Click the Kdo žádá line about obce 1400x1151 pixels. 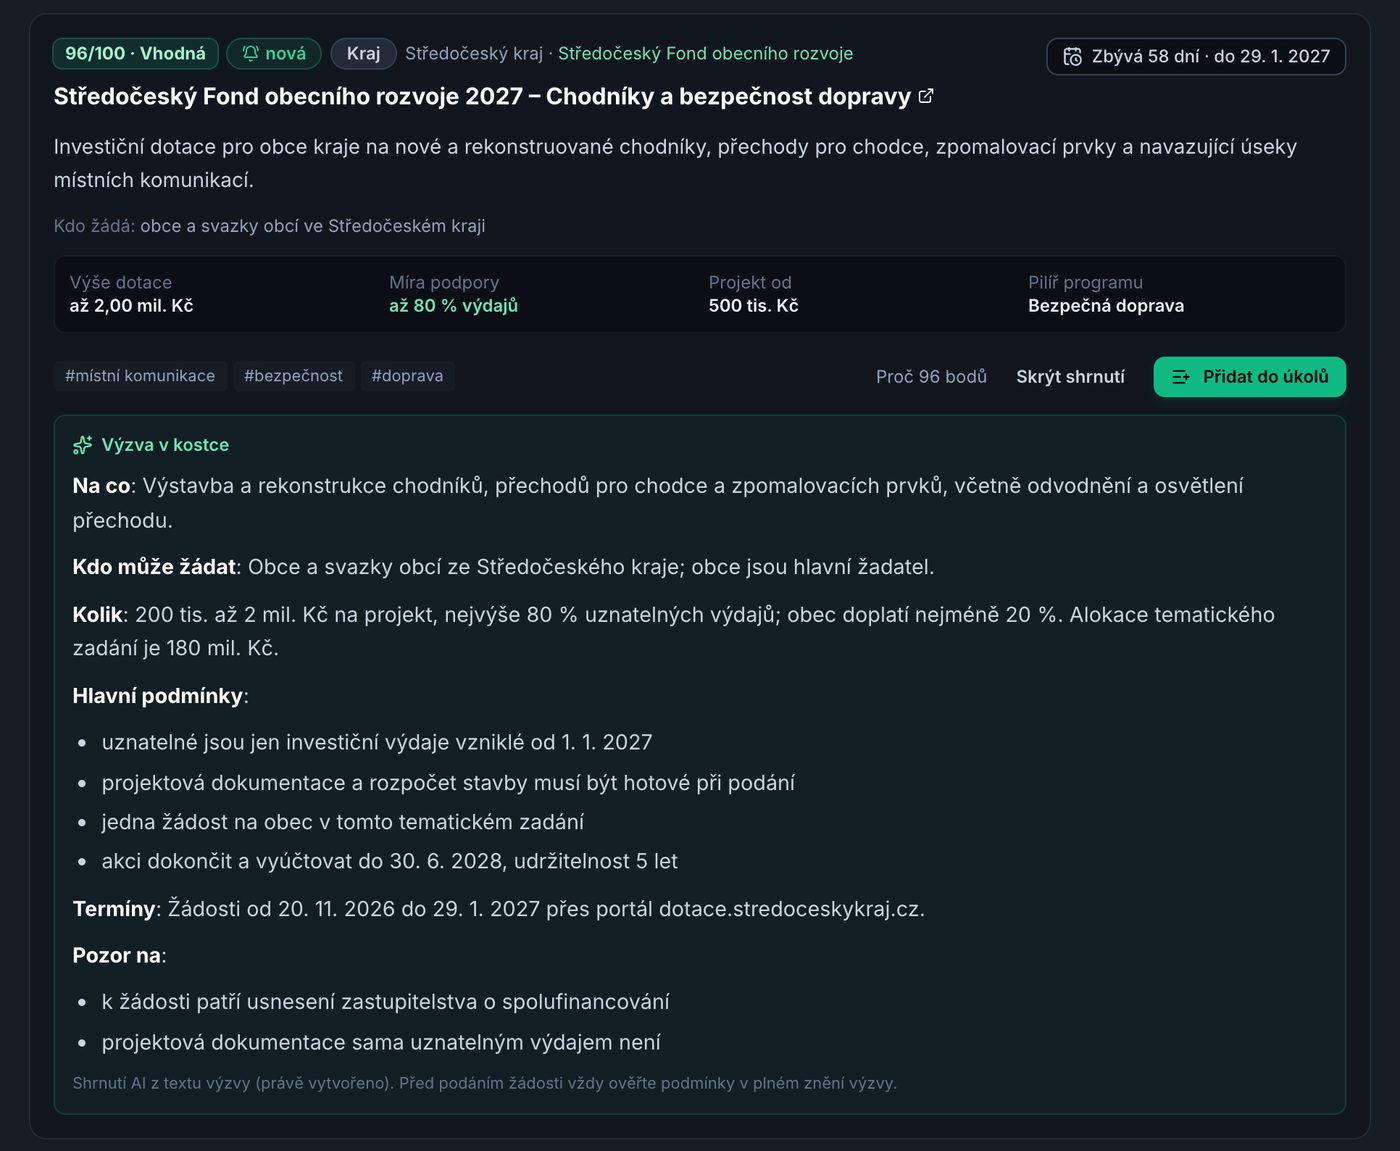point(269,226)
